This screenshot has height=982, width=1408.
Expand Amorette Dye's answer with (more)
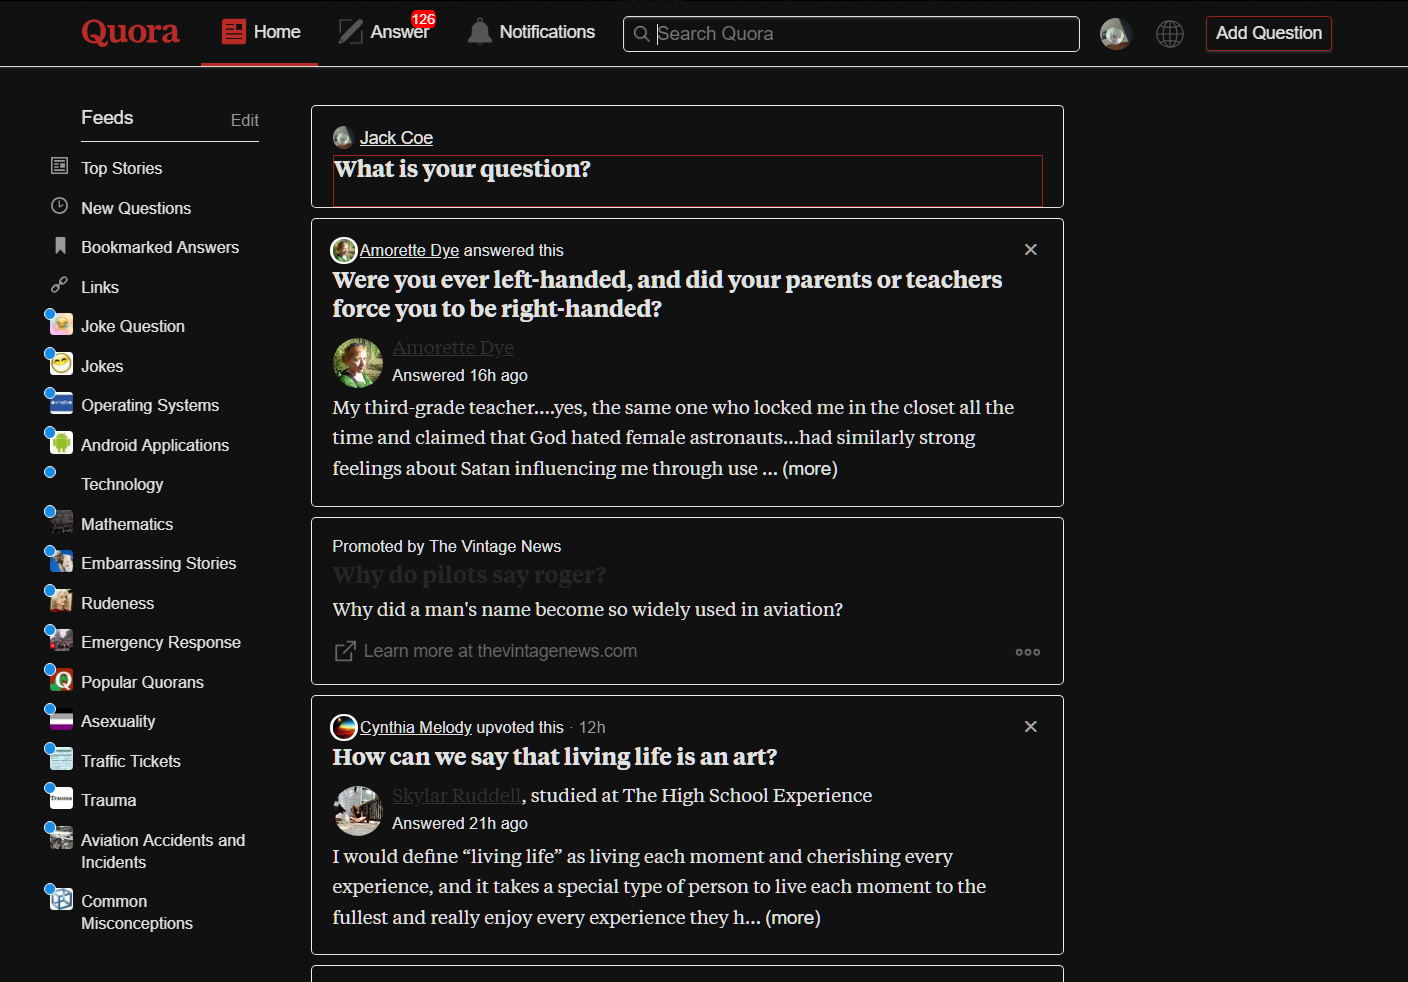[x=809, y=468]
